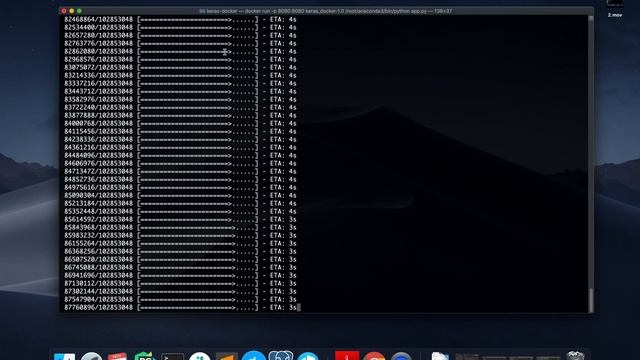Click the line starting with 86507520/102853048
Image resolution: width=640 pixels, height=360 pixels.
[x=180, y=259]
